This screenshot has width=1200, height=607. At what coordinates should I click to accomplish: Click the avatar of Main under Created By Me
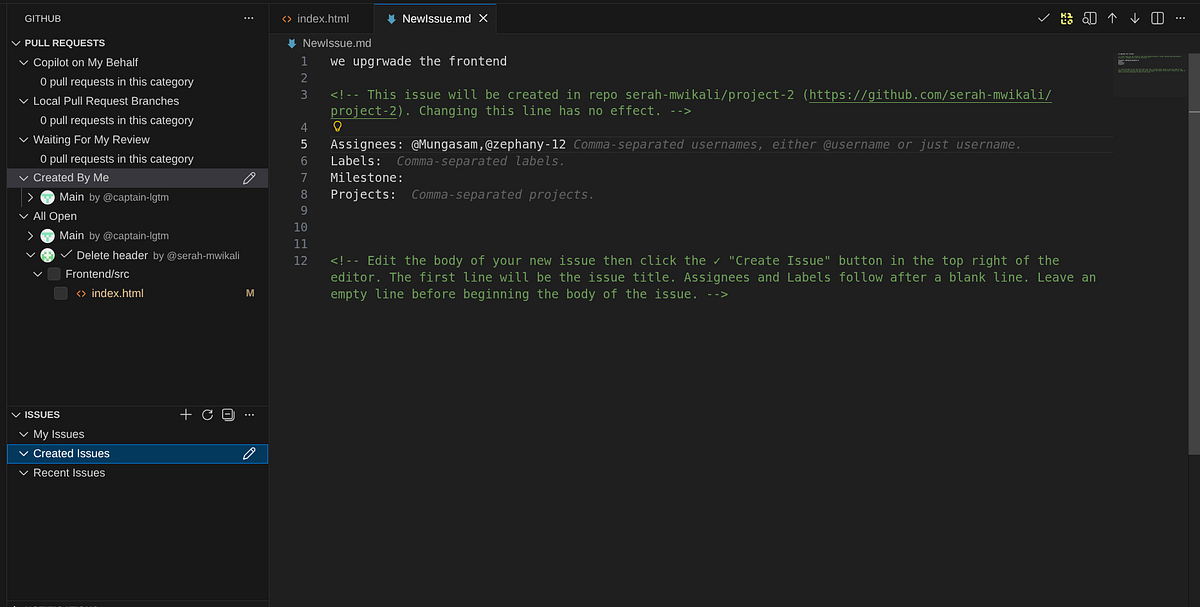[47, 197]
